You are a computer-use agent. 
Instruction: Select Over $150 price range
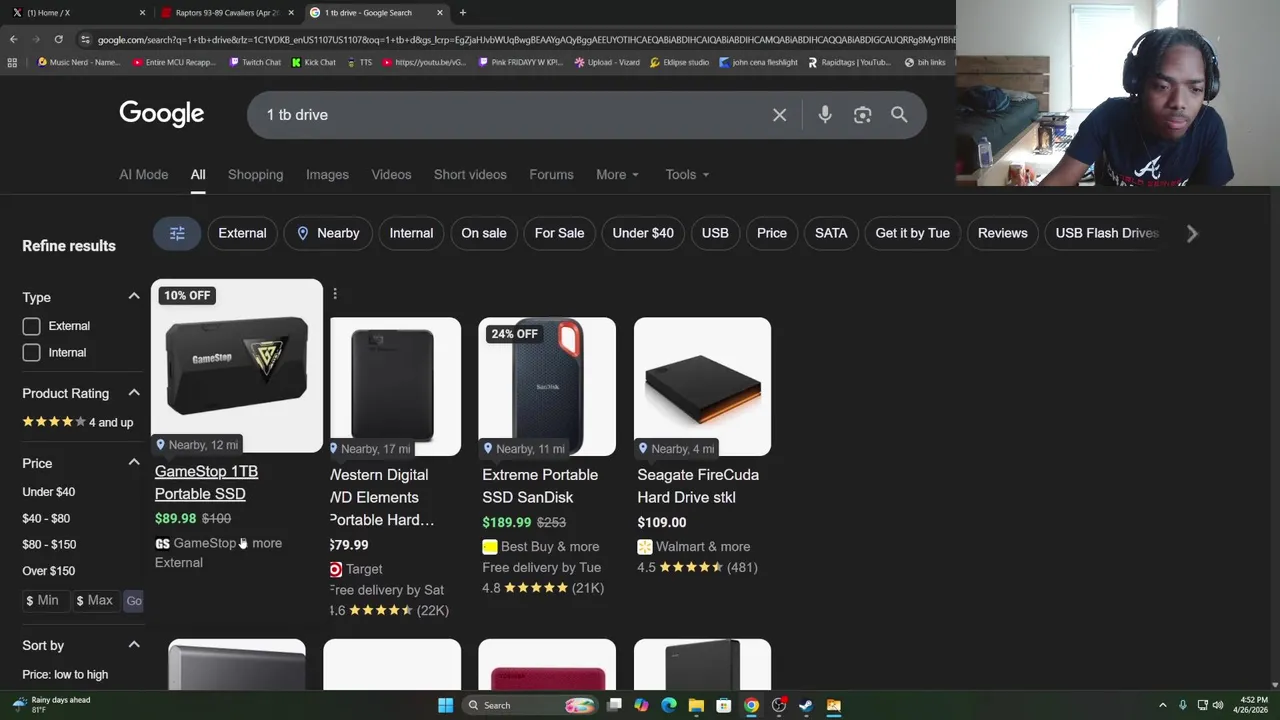pyautogui.click(x=48, y=570)
